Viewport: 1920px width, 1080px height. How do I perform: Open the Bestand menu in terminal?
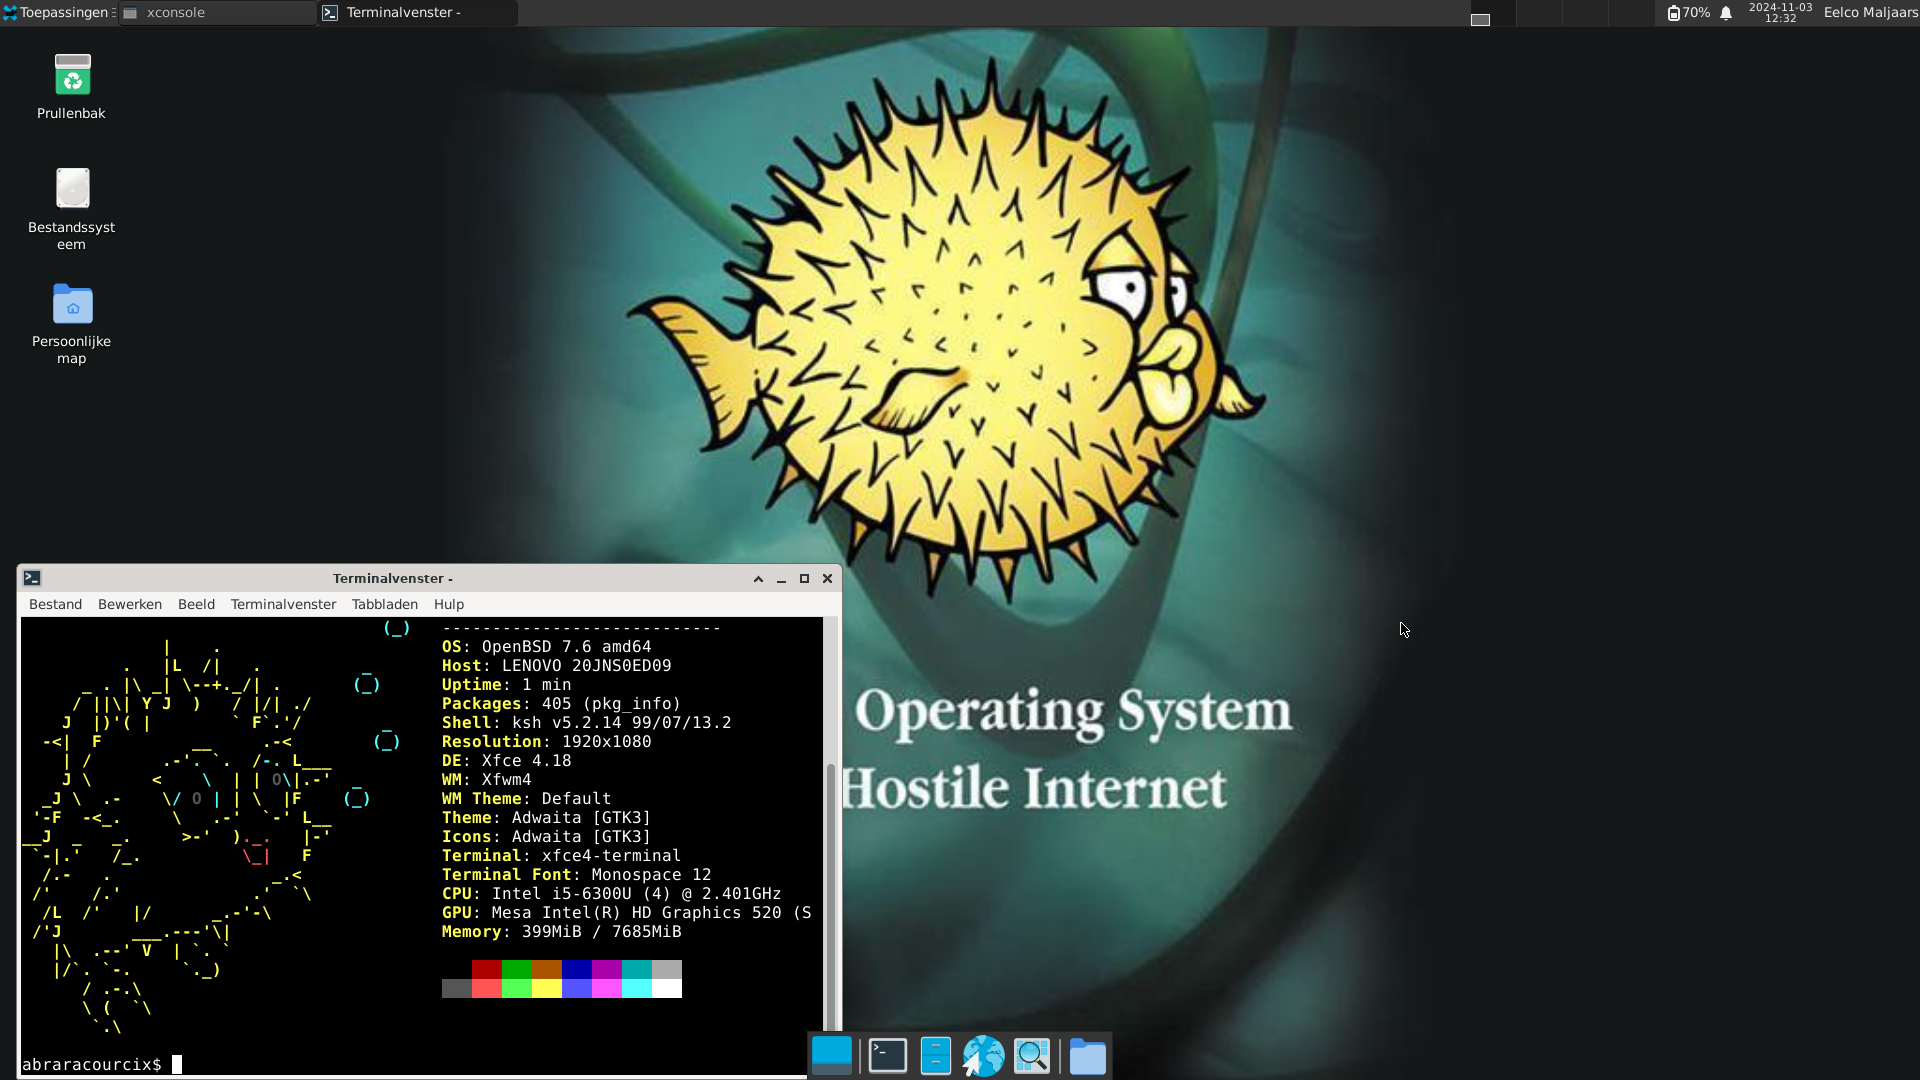55,604
